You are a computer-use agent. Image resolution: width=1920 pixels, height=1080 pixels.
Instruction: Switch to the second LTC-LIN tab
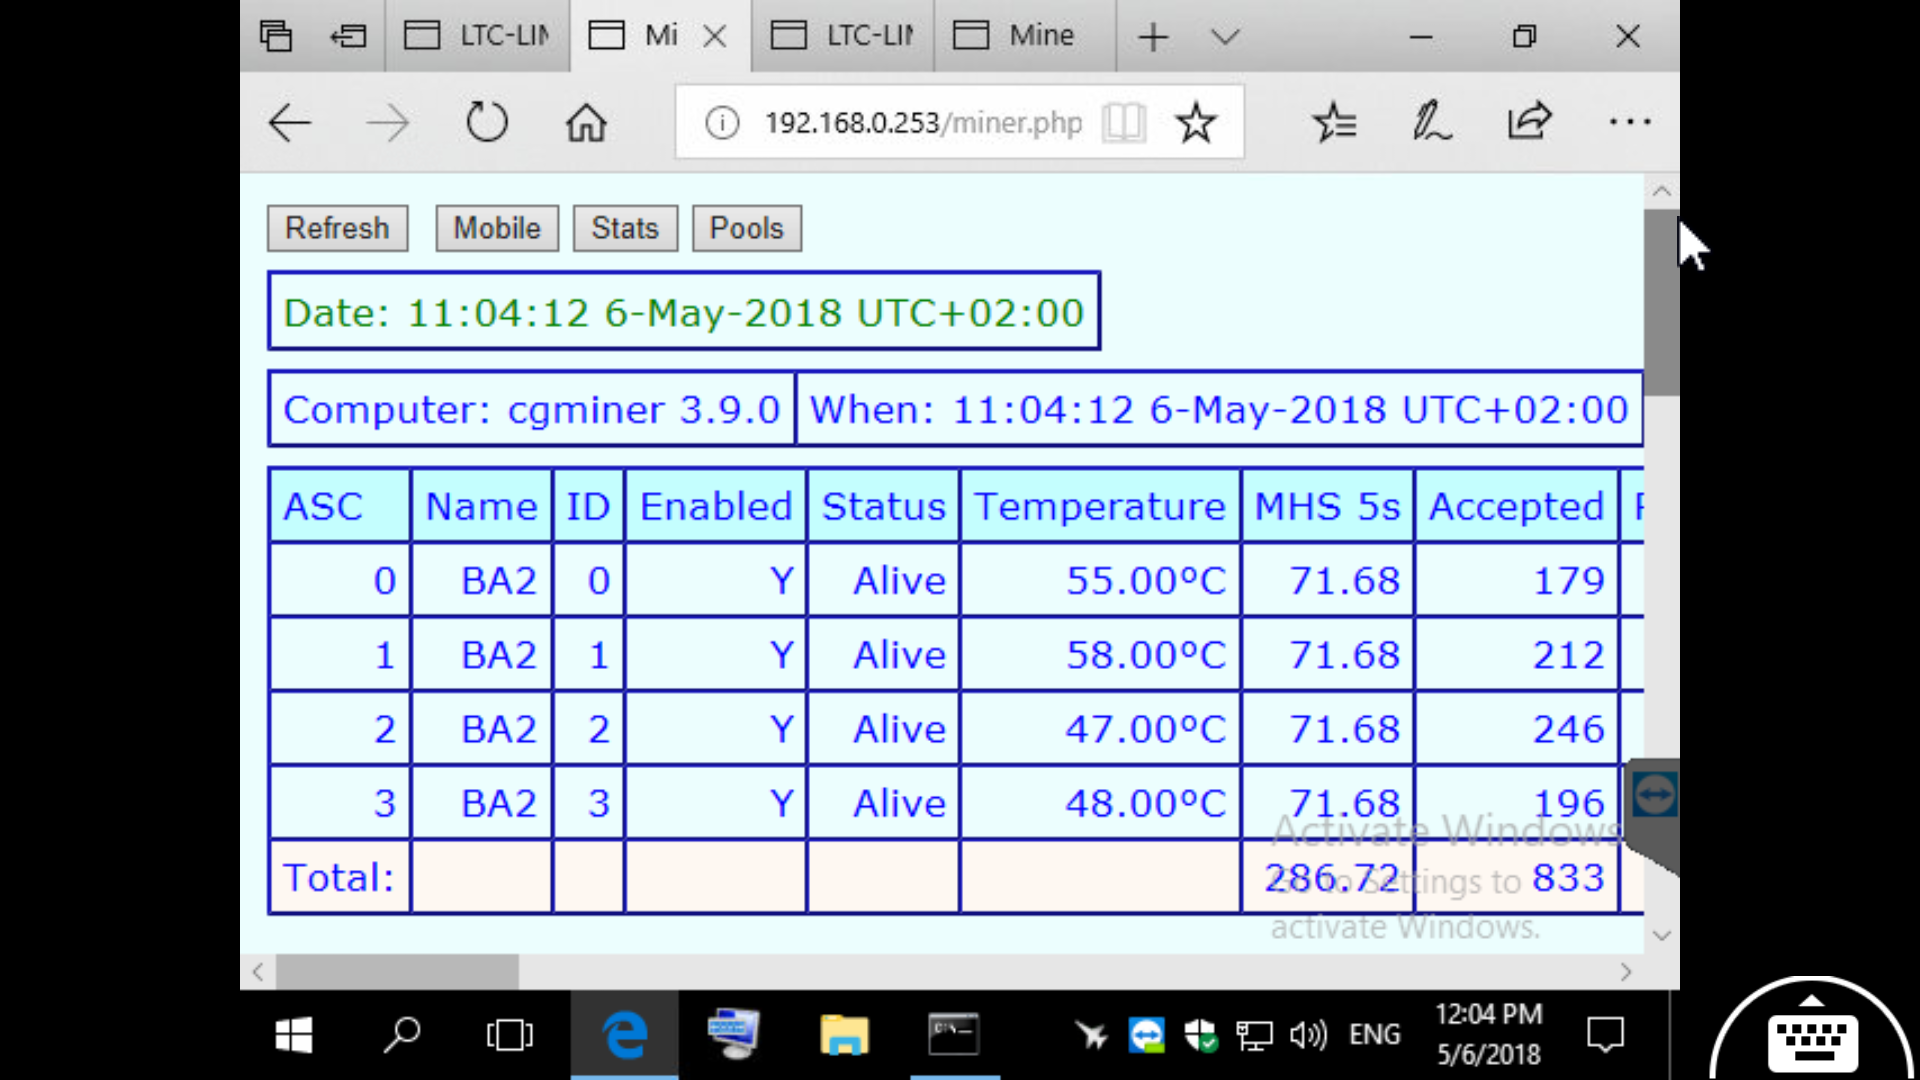click(x=842, y=36)
